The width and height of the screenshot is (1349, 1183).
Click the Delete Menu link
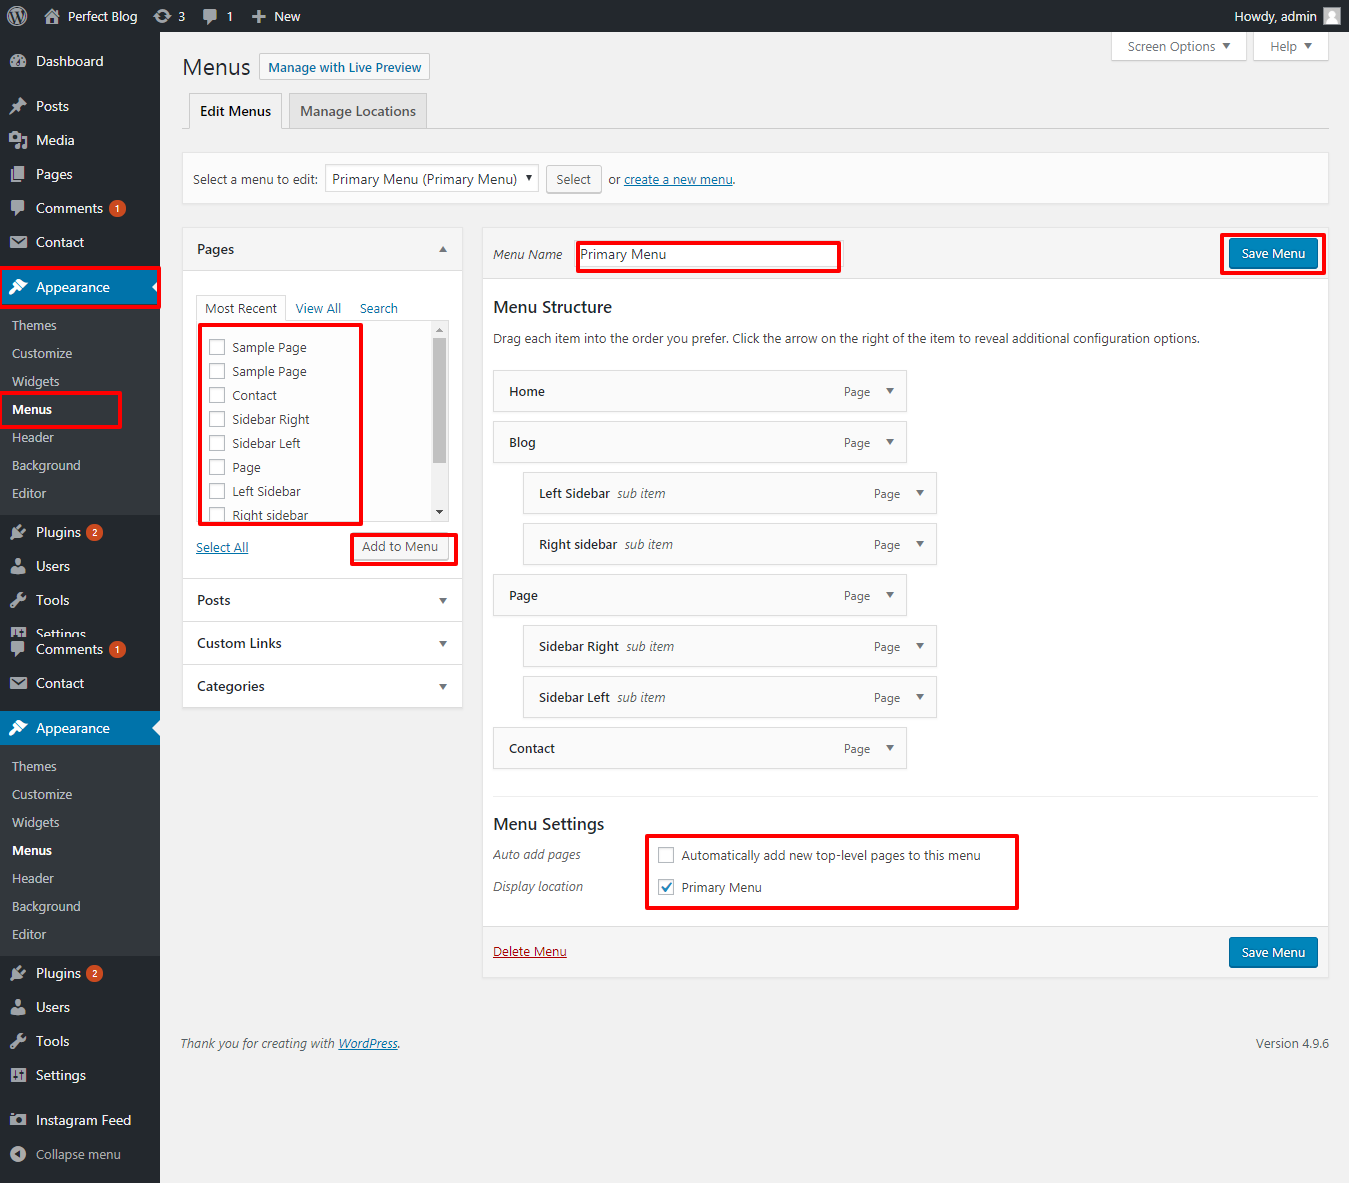[529, 951]
